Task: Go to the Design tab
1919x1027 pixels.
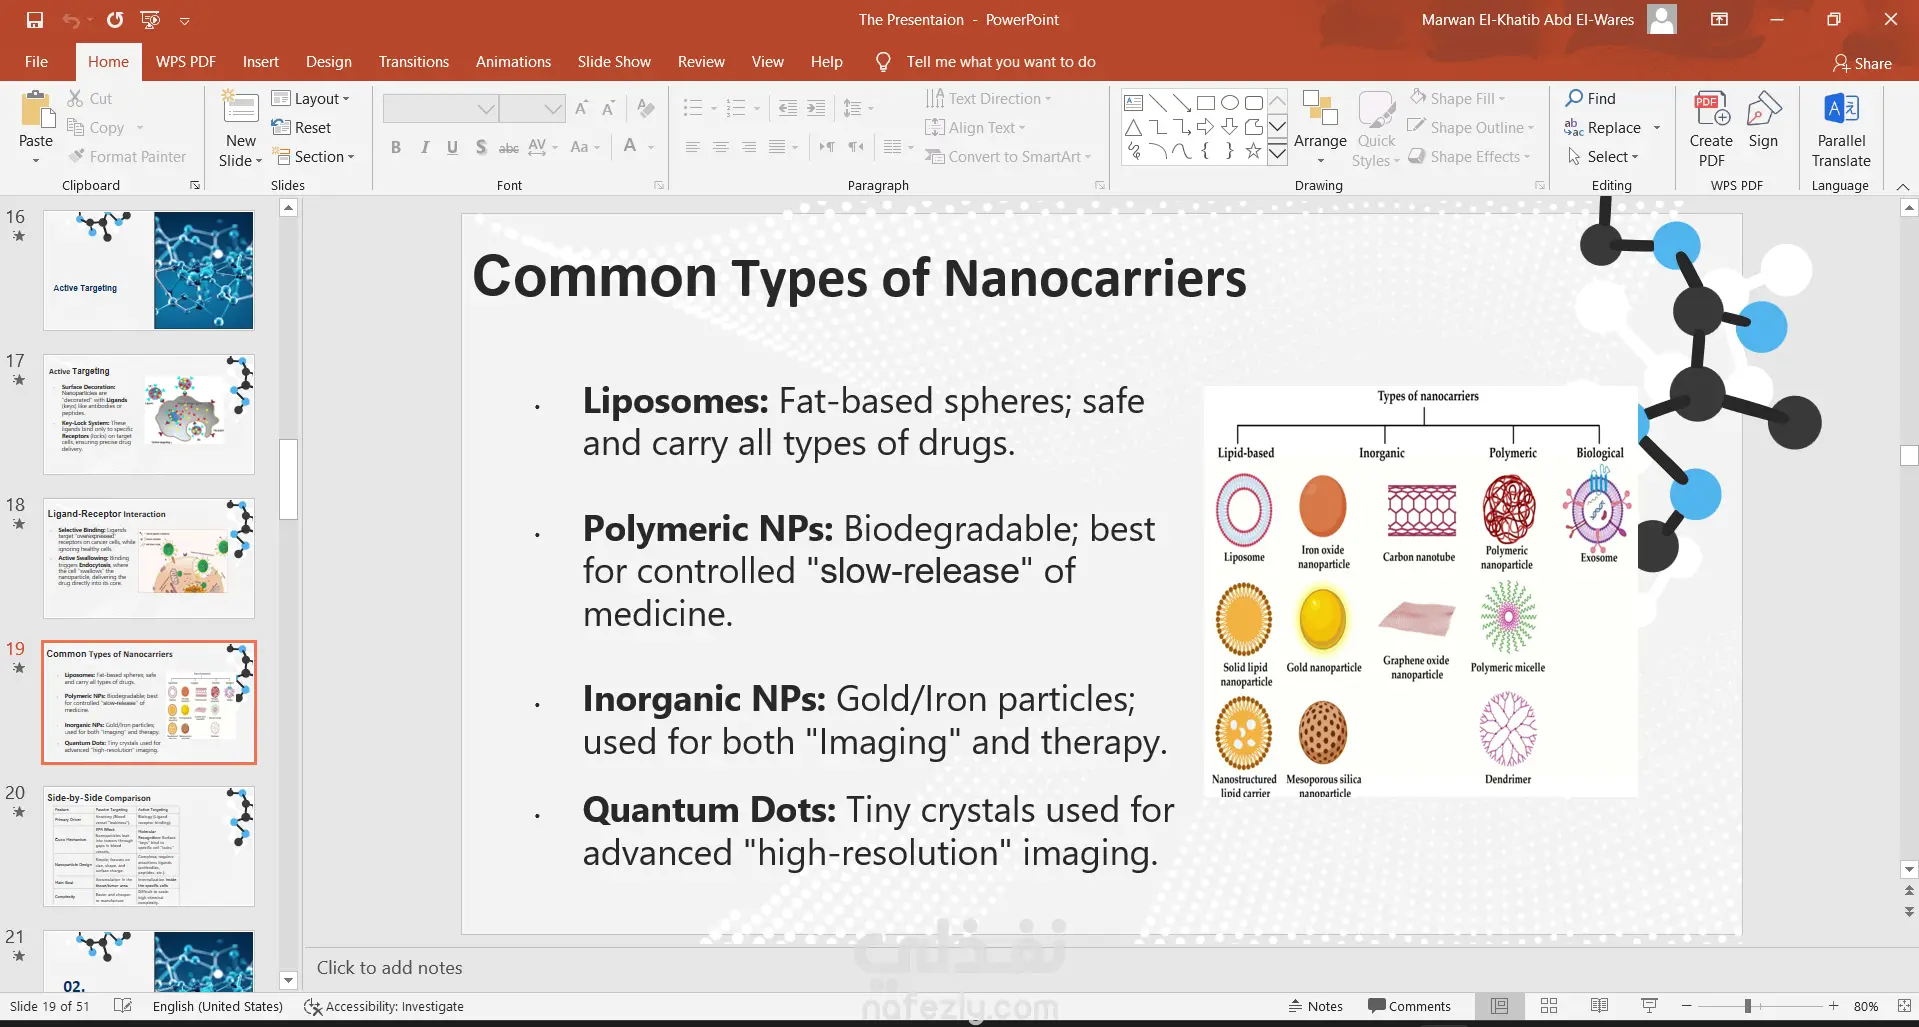Action: 328,62
